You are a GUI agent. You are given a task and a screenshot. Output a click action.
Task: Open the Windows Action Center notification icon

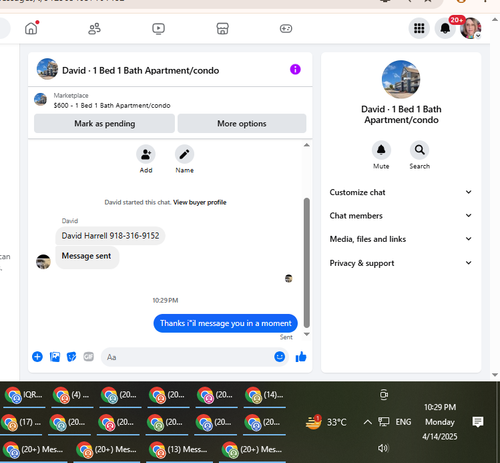pyautogui.click(x=478, y=422)
